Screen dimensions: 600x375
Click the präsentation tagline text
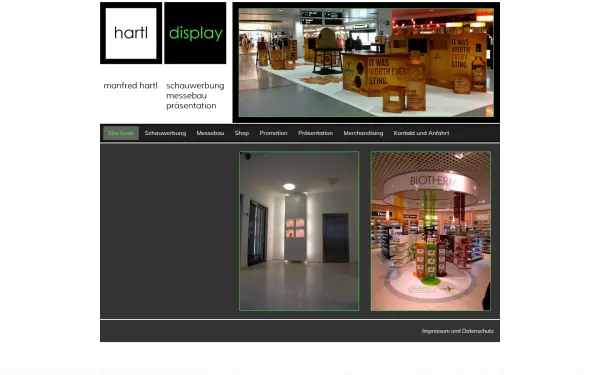tap(191, 106)
